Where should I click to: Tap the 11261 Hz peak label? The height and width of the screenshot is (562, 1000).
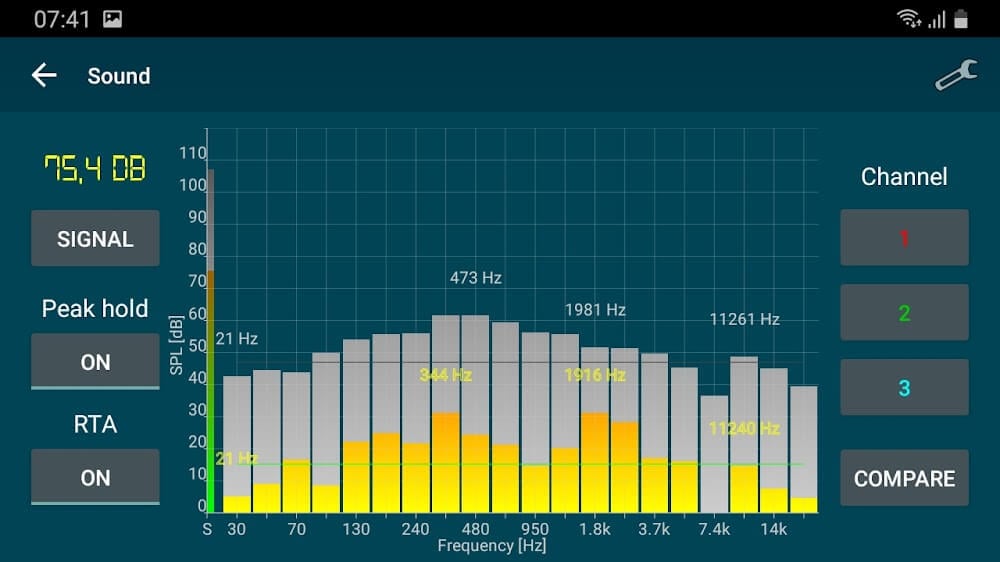pos(744,320)
